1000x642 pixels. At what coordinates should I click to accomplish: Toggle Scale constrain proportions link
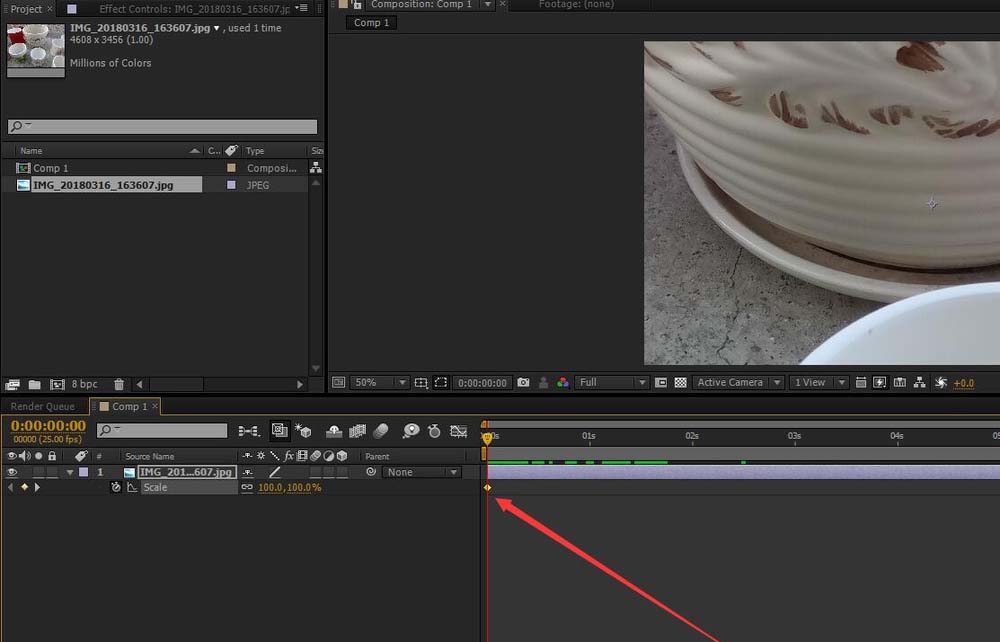247,488
